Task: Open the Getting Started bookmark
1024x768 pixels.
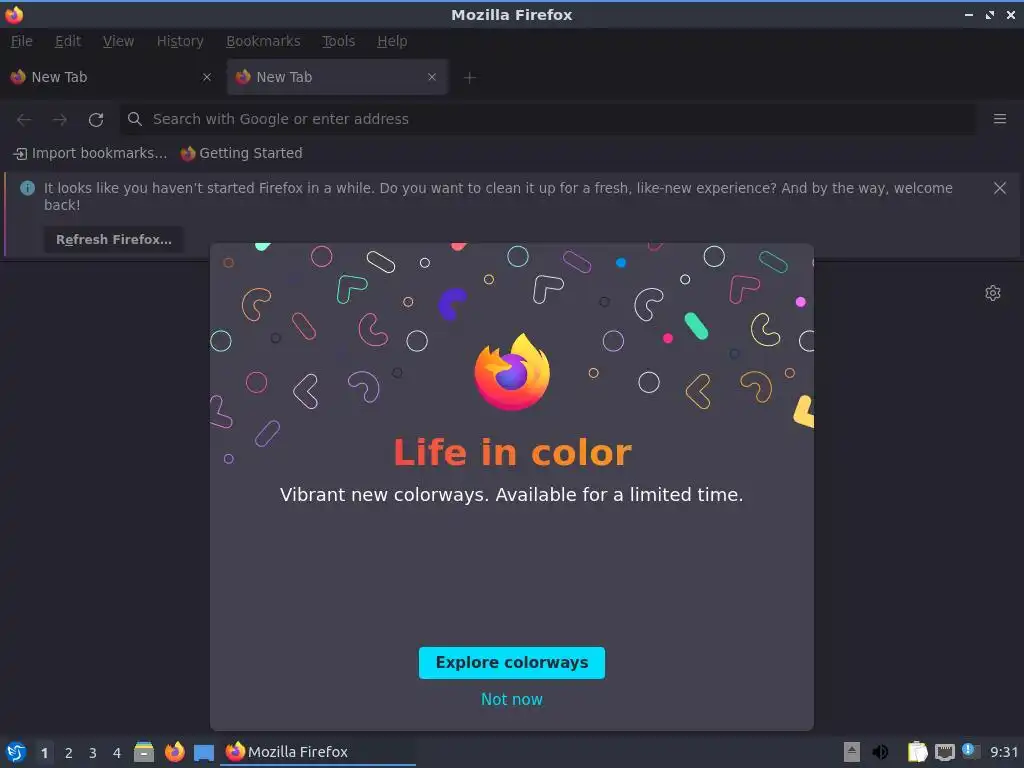Action: tap(242, 153)
